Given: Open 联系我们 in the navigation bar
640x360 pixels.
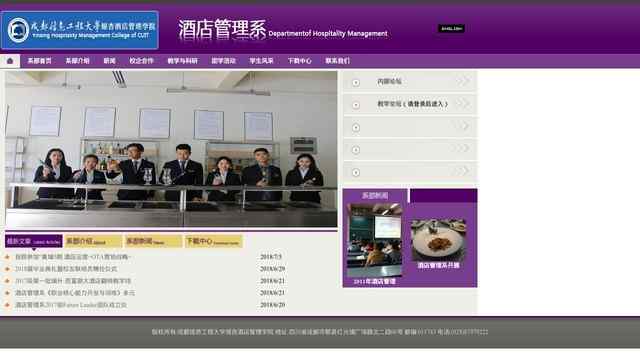Looking at the screenshot, I should (x=337, y=61).
